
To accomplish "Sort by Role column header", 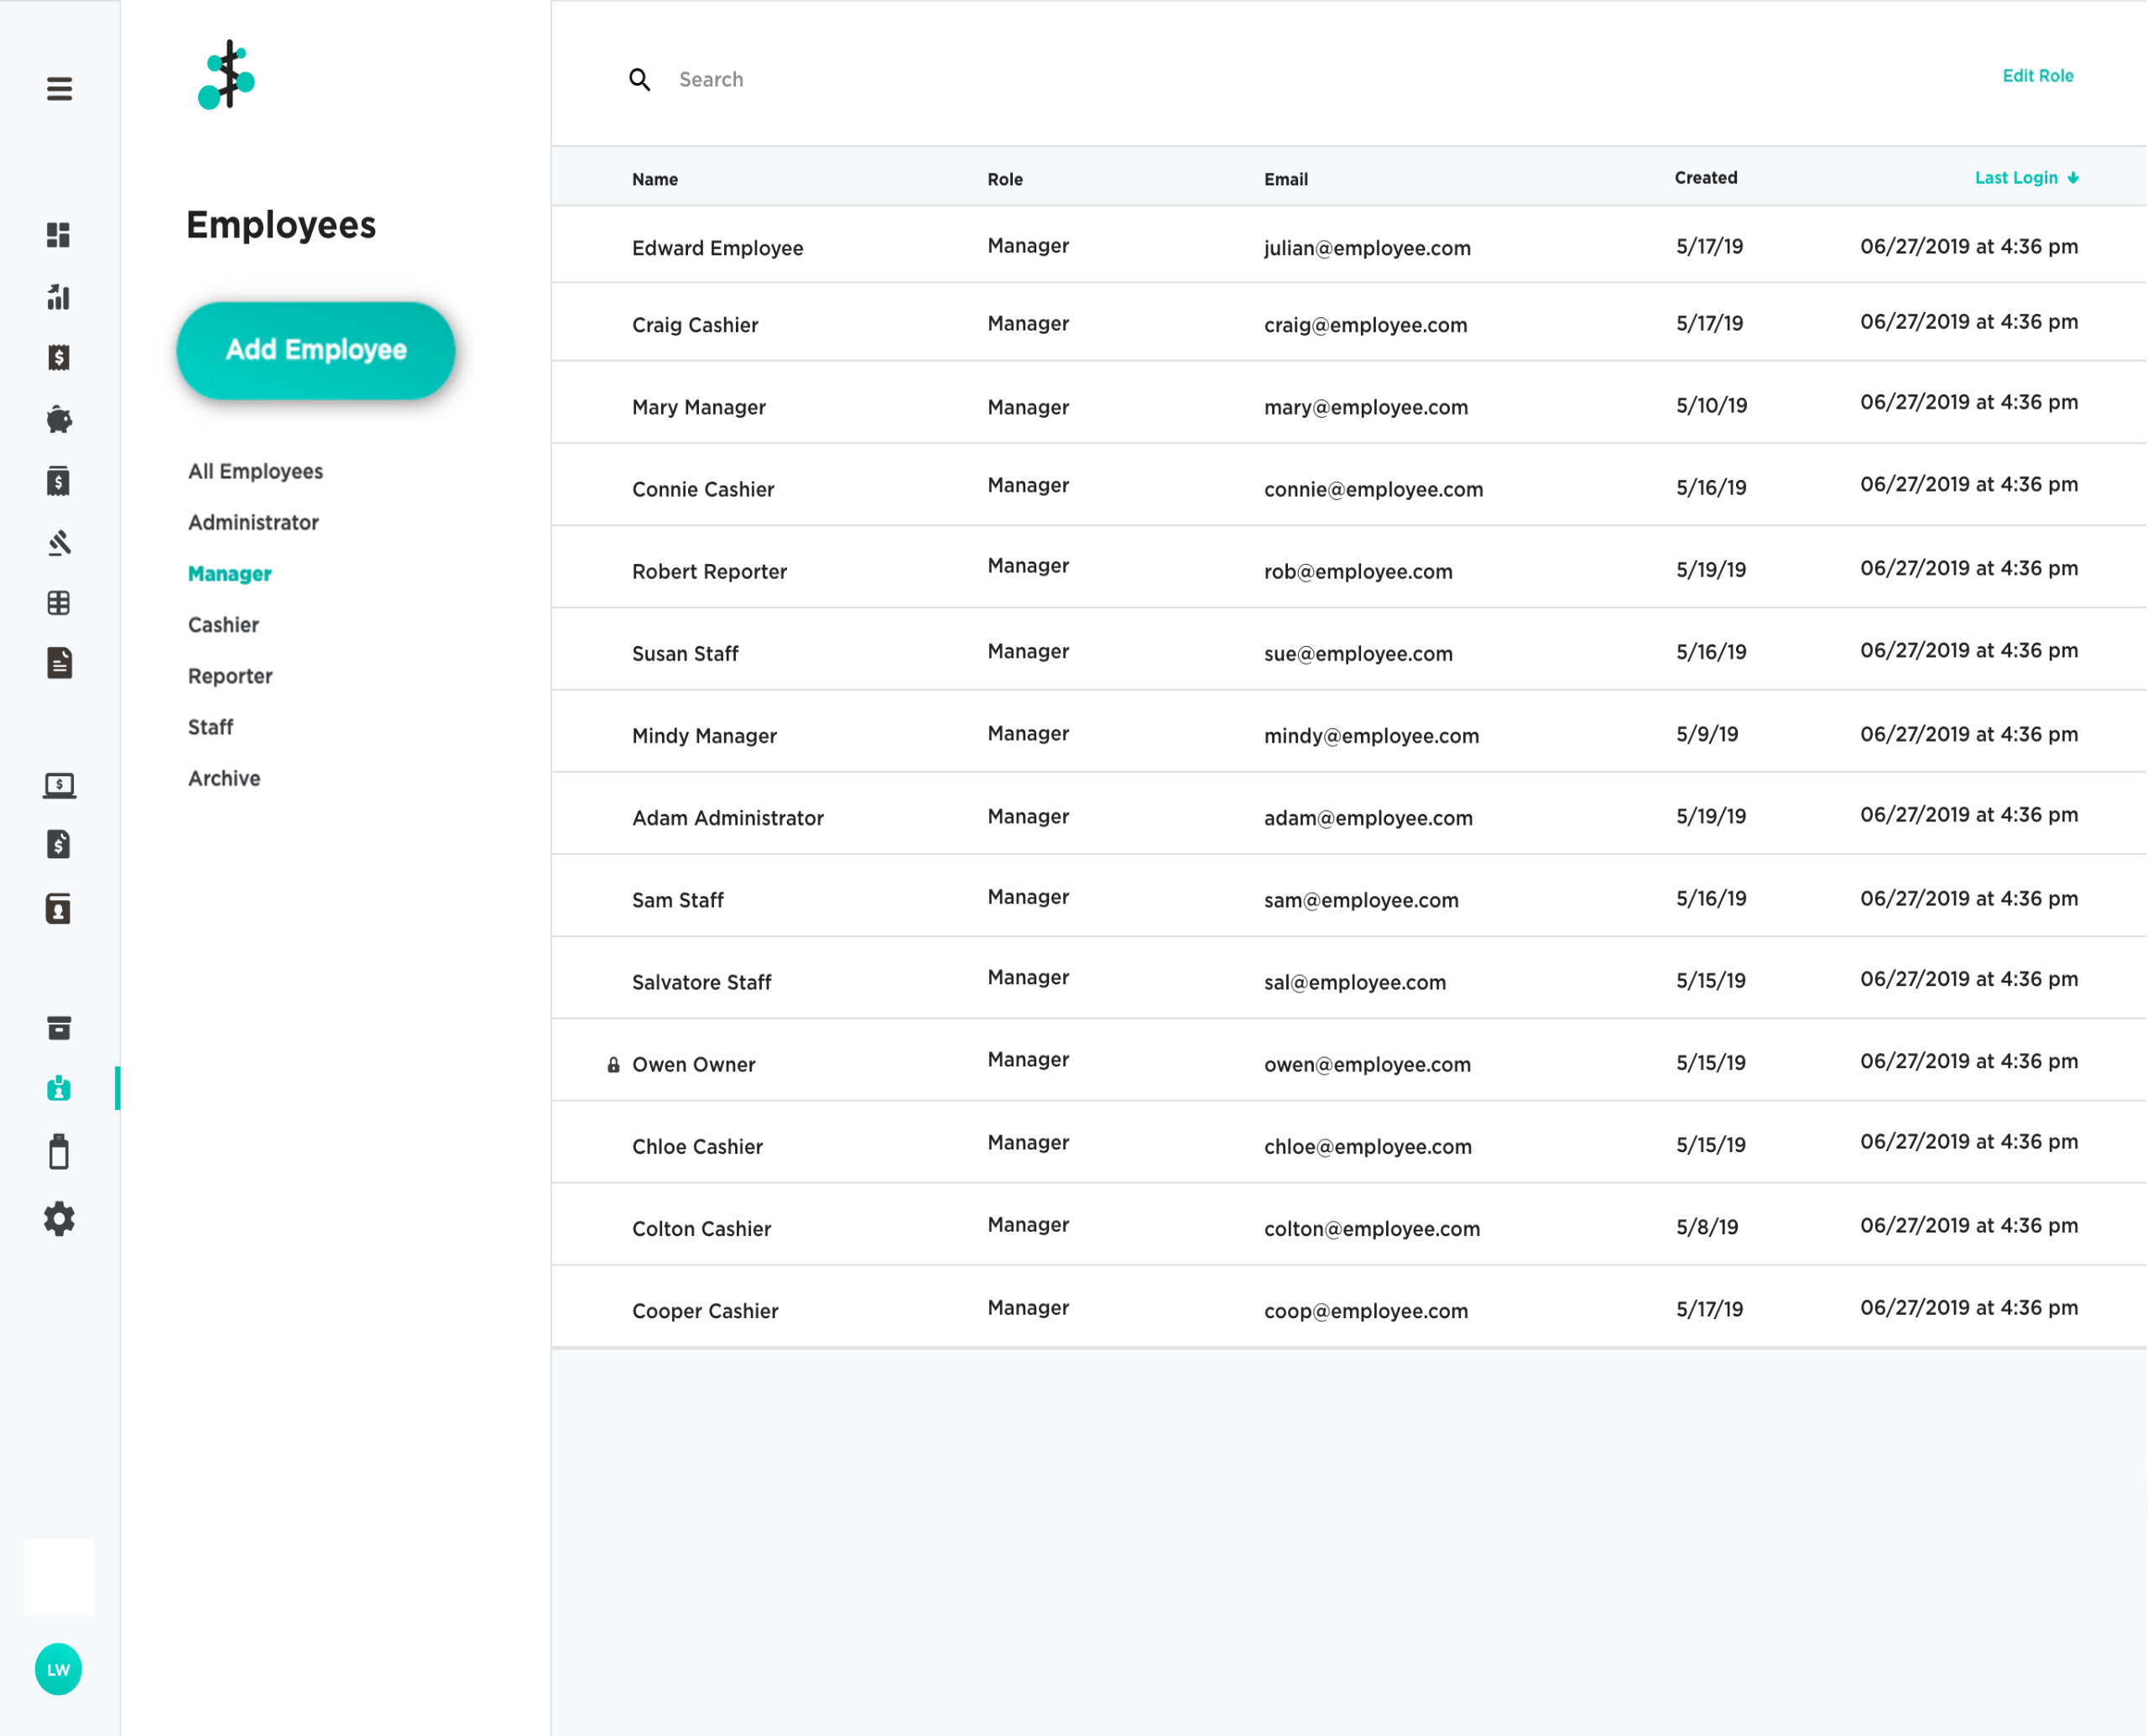I will 1005,179.
